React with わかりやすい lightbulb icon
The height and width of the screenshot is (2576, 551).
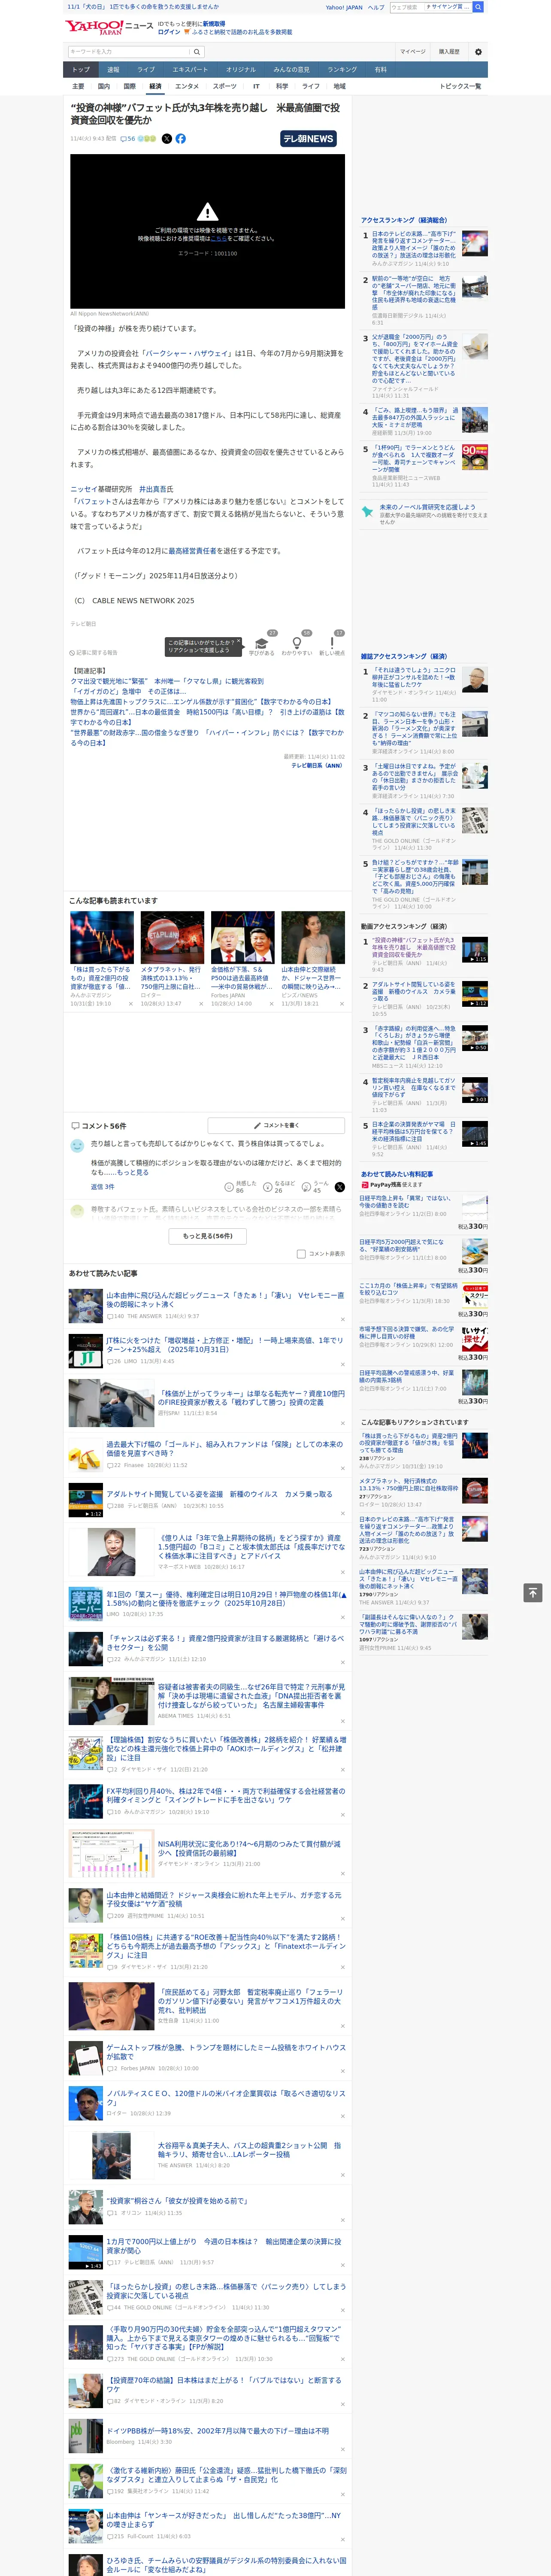tap(297, 644)
